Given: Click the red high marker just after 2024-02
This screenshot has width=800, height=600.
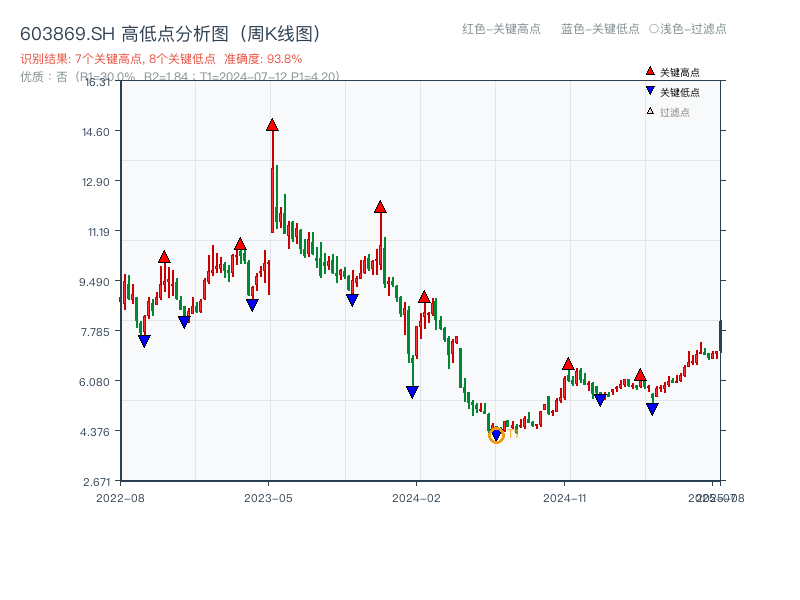Looking at the screenshot, I should pos(424,297).
